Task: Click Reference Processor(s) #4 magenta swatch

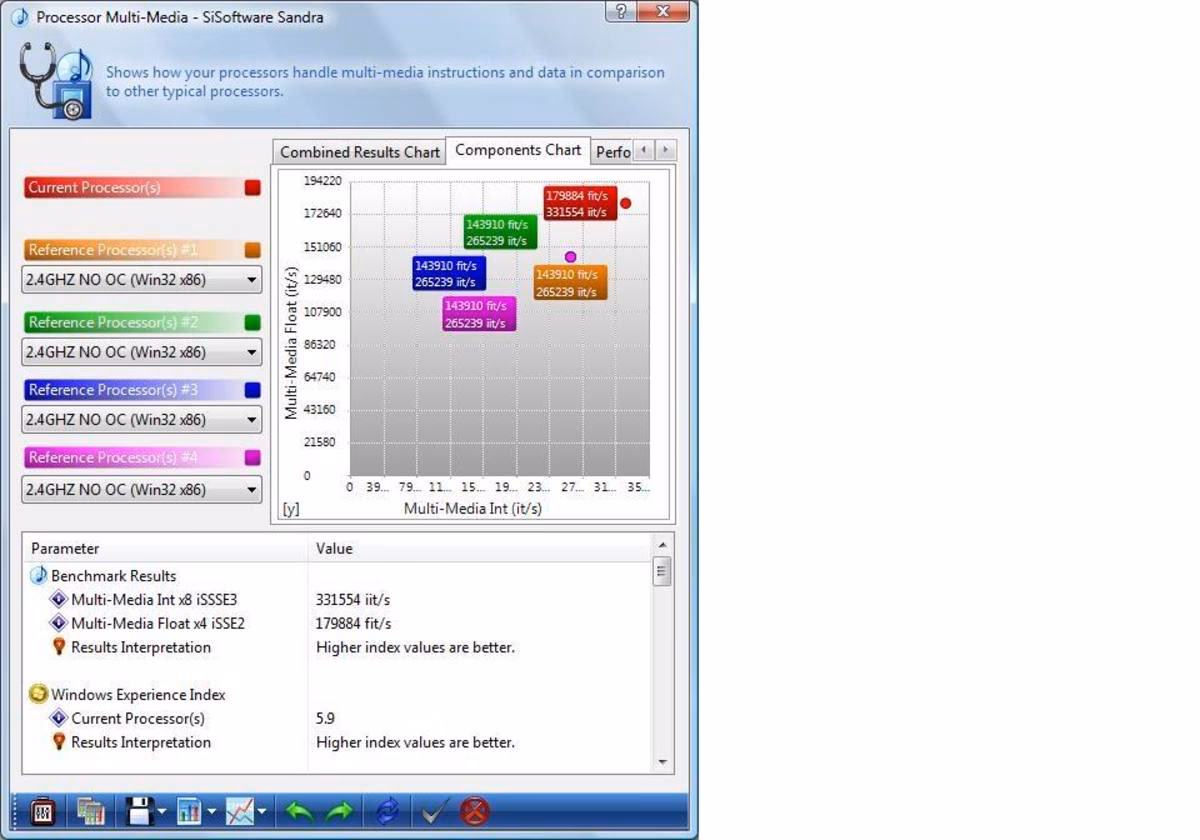Action: click(x=252, y=457)
